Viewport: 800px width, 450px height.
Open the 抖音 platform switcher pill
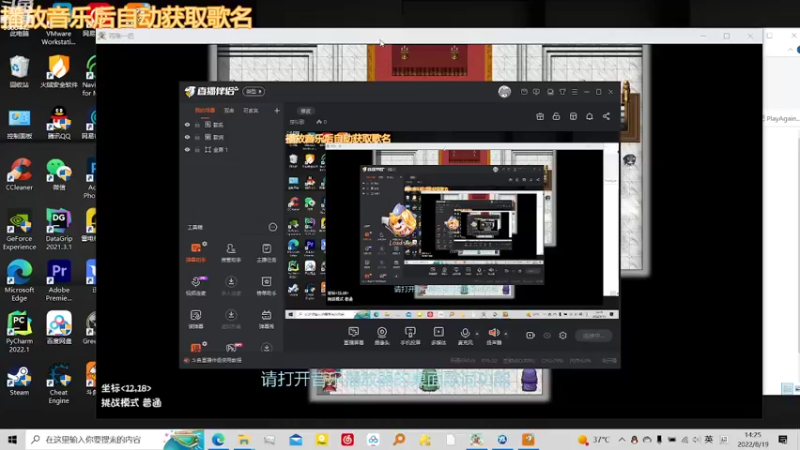(253, 91)
